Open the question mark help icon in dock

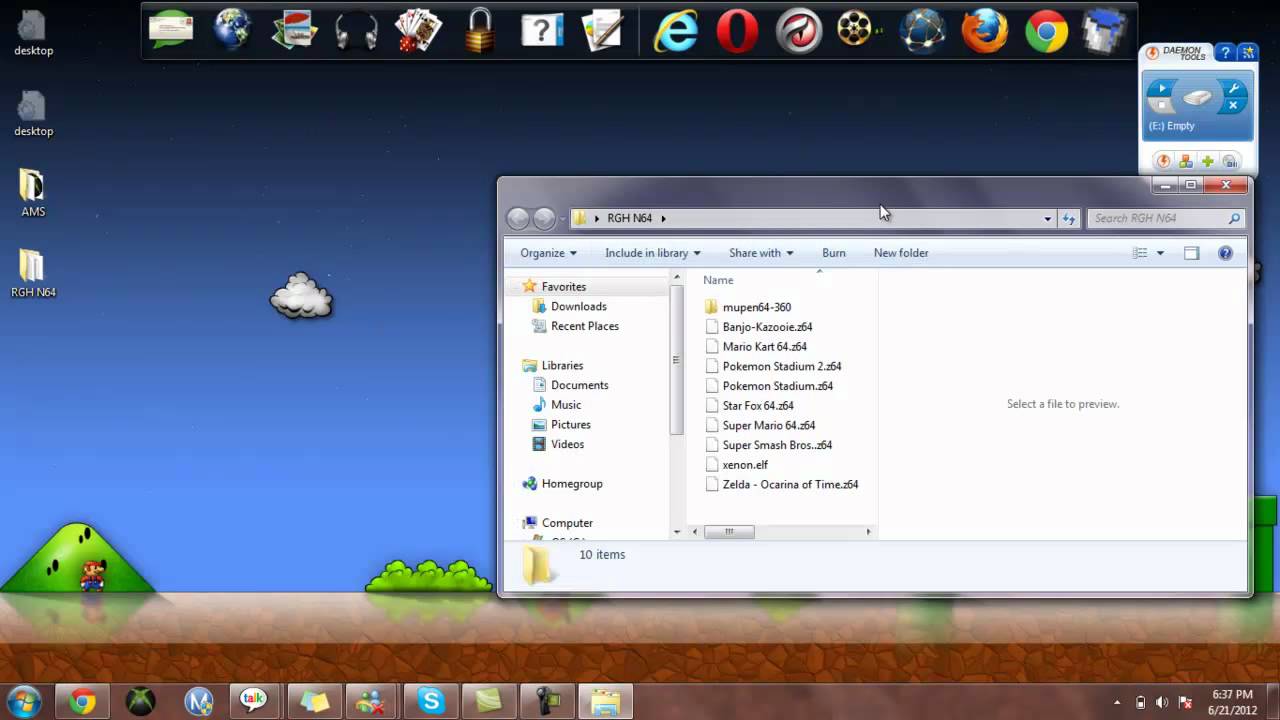click(x=542, y=30)
